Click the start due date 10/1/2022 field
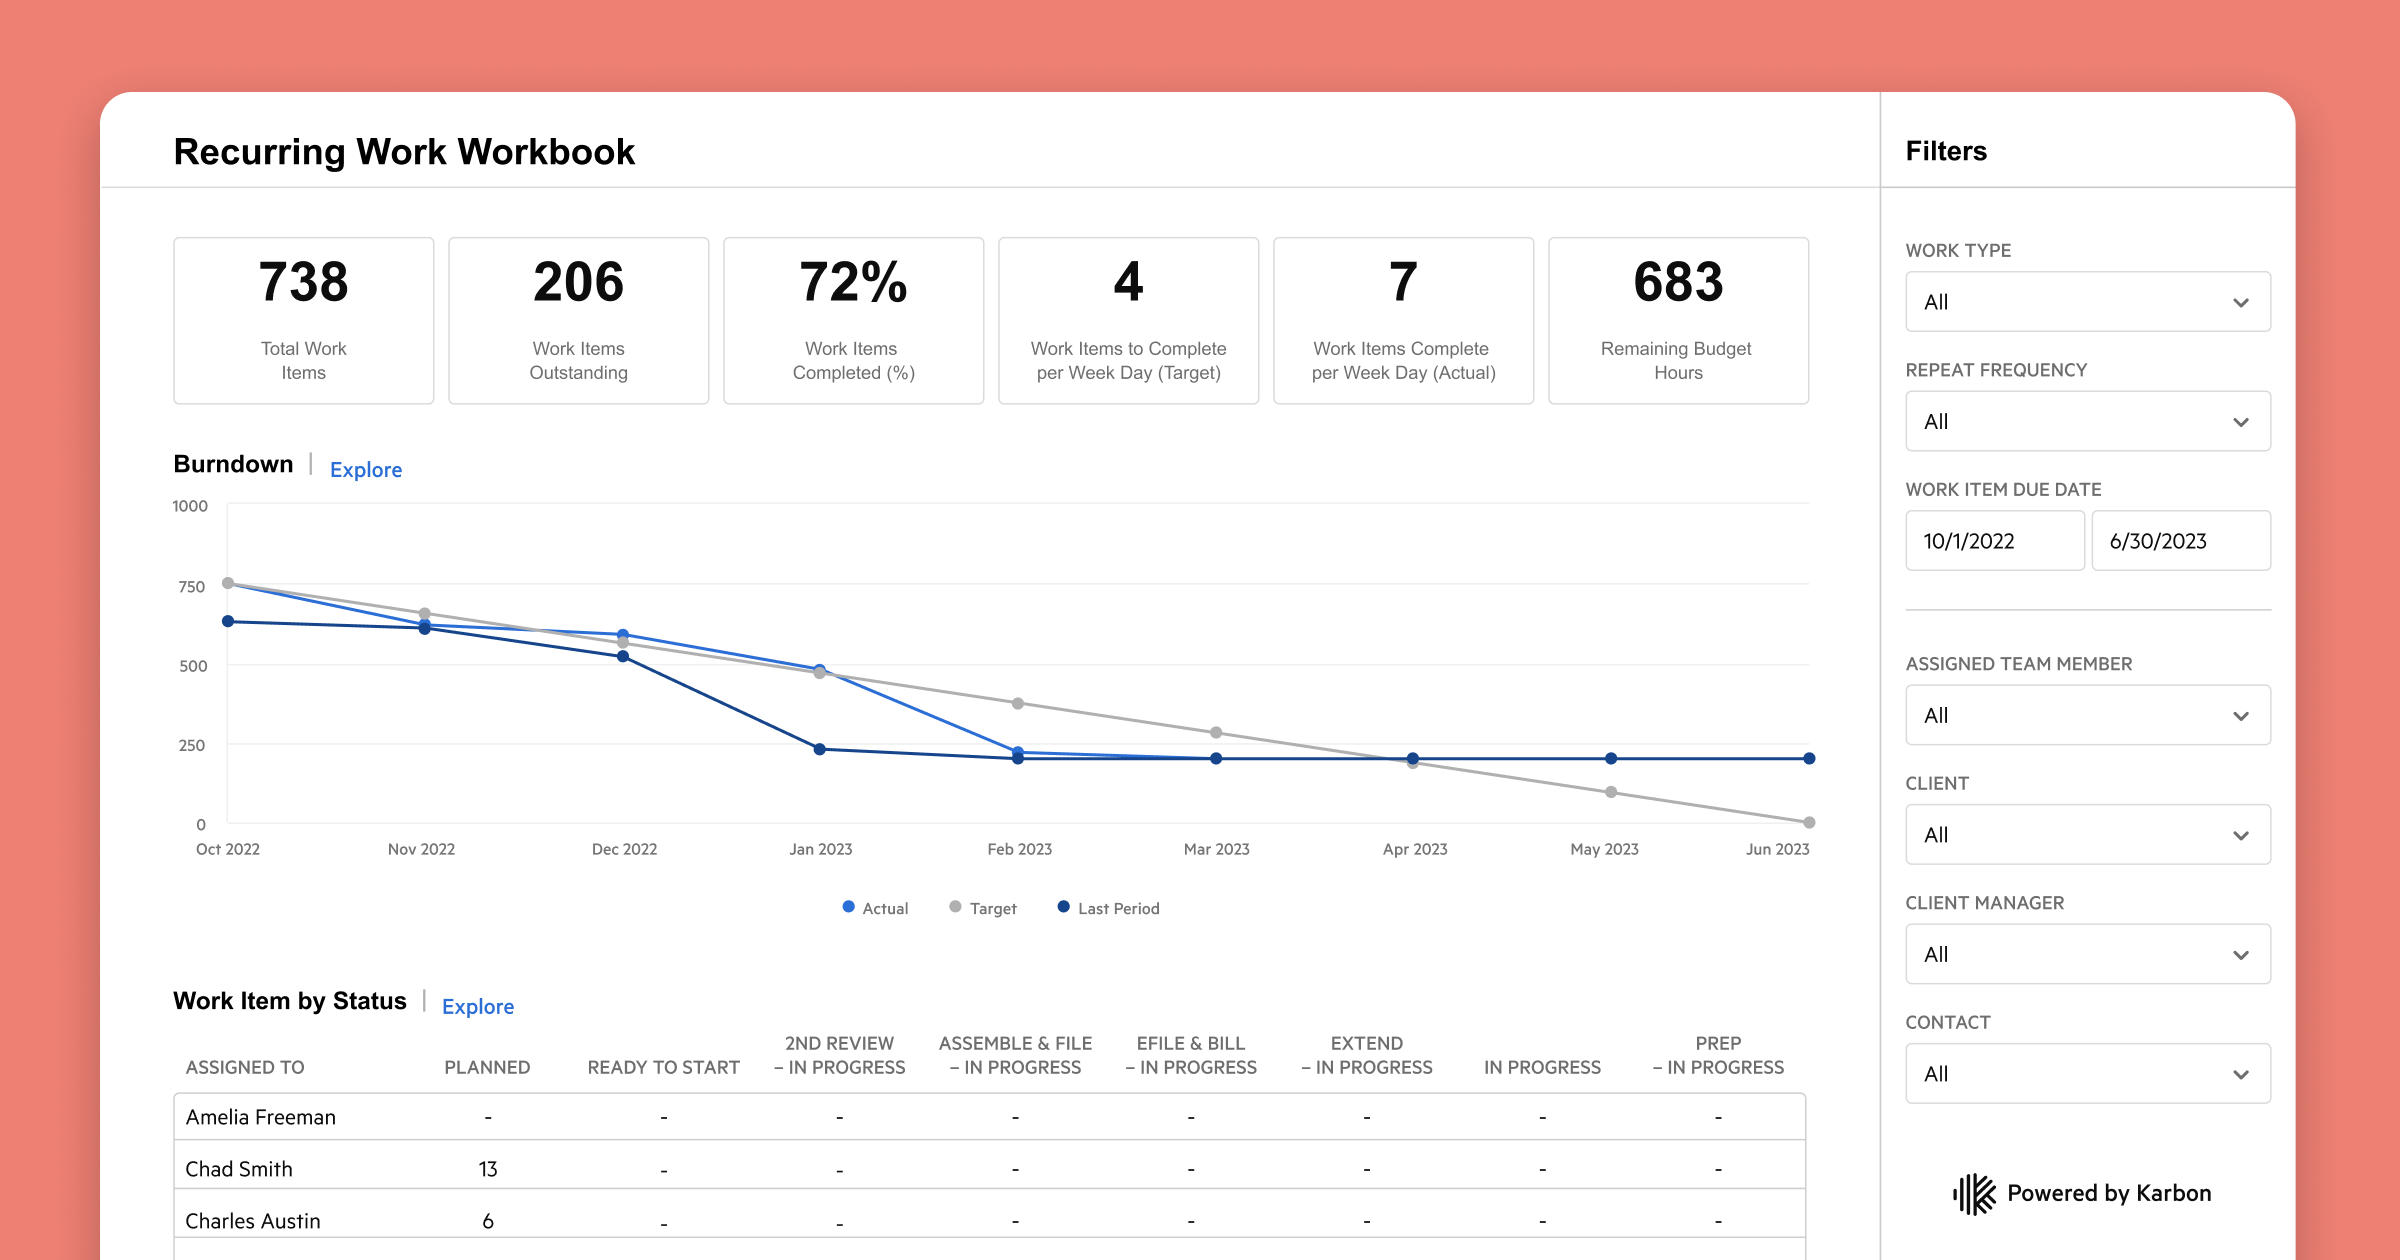The height and width of the screenshot is (1260, 2400). (x=1994, y=541)
